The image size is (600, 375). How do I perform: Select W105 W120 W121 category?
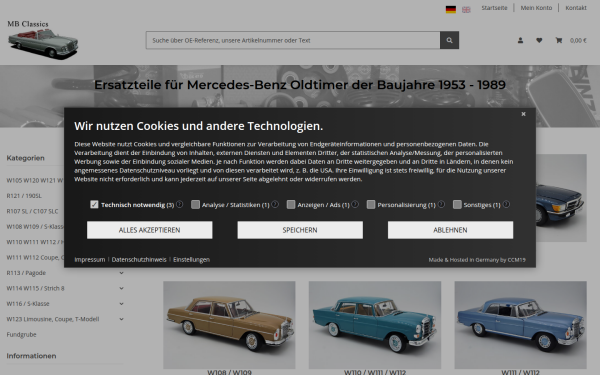tap(35, 180)
